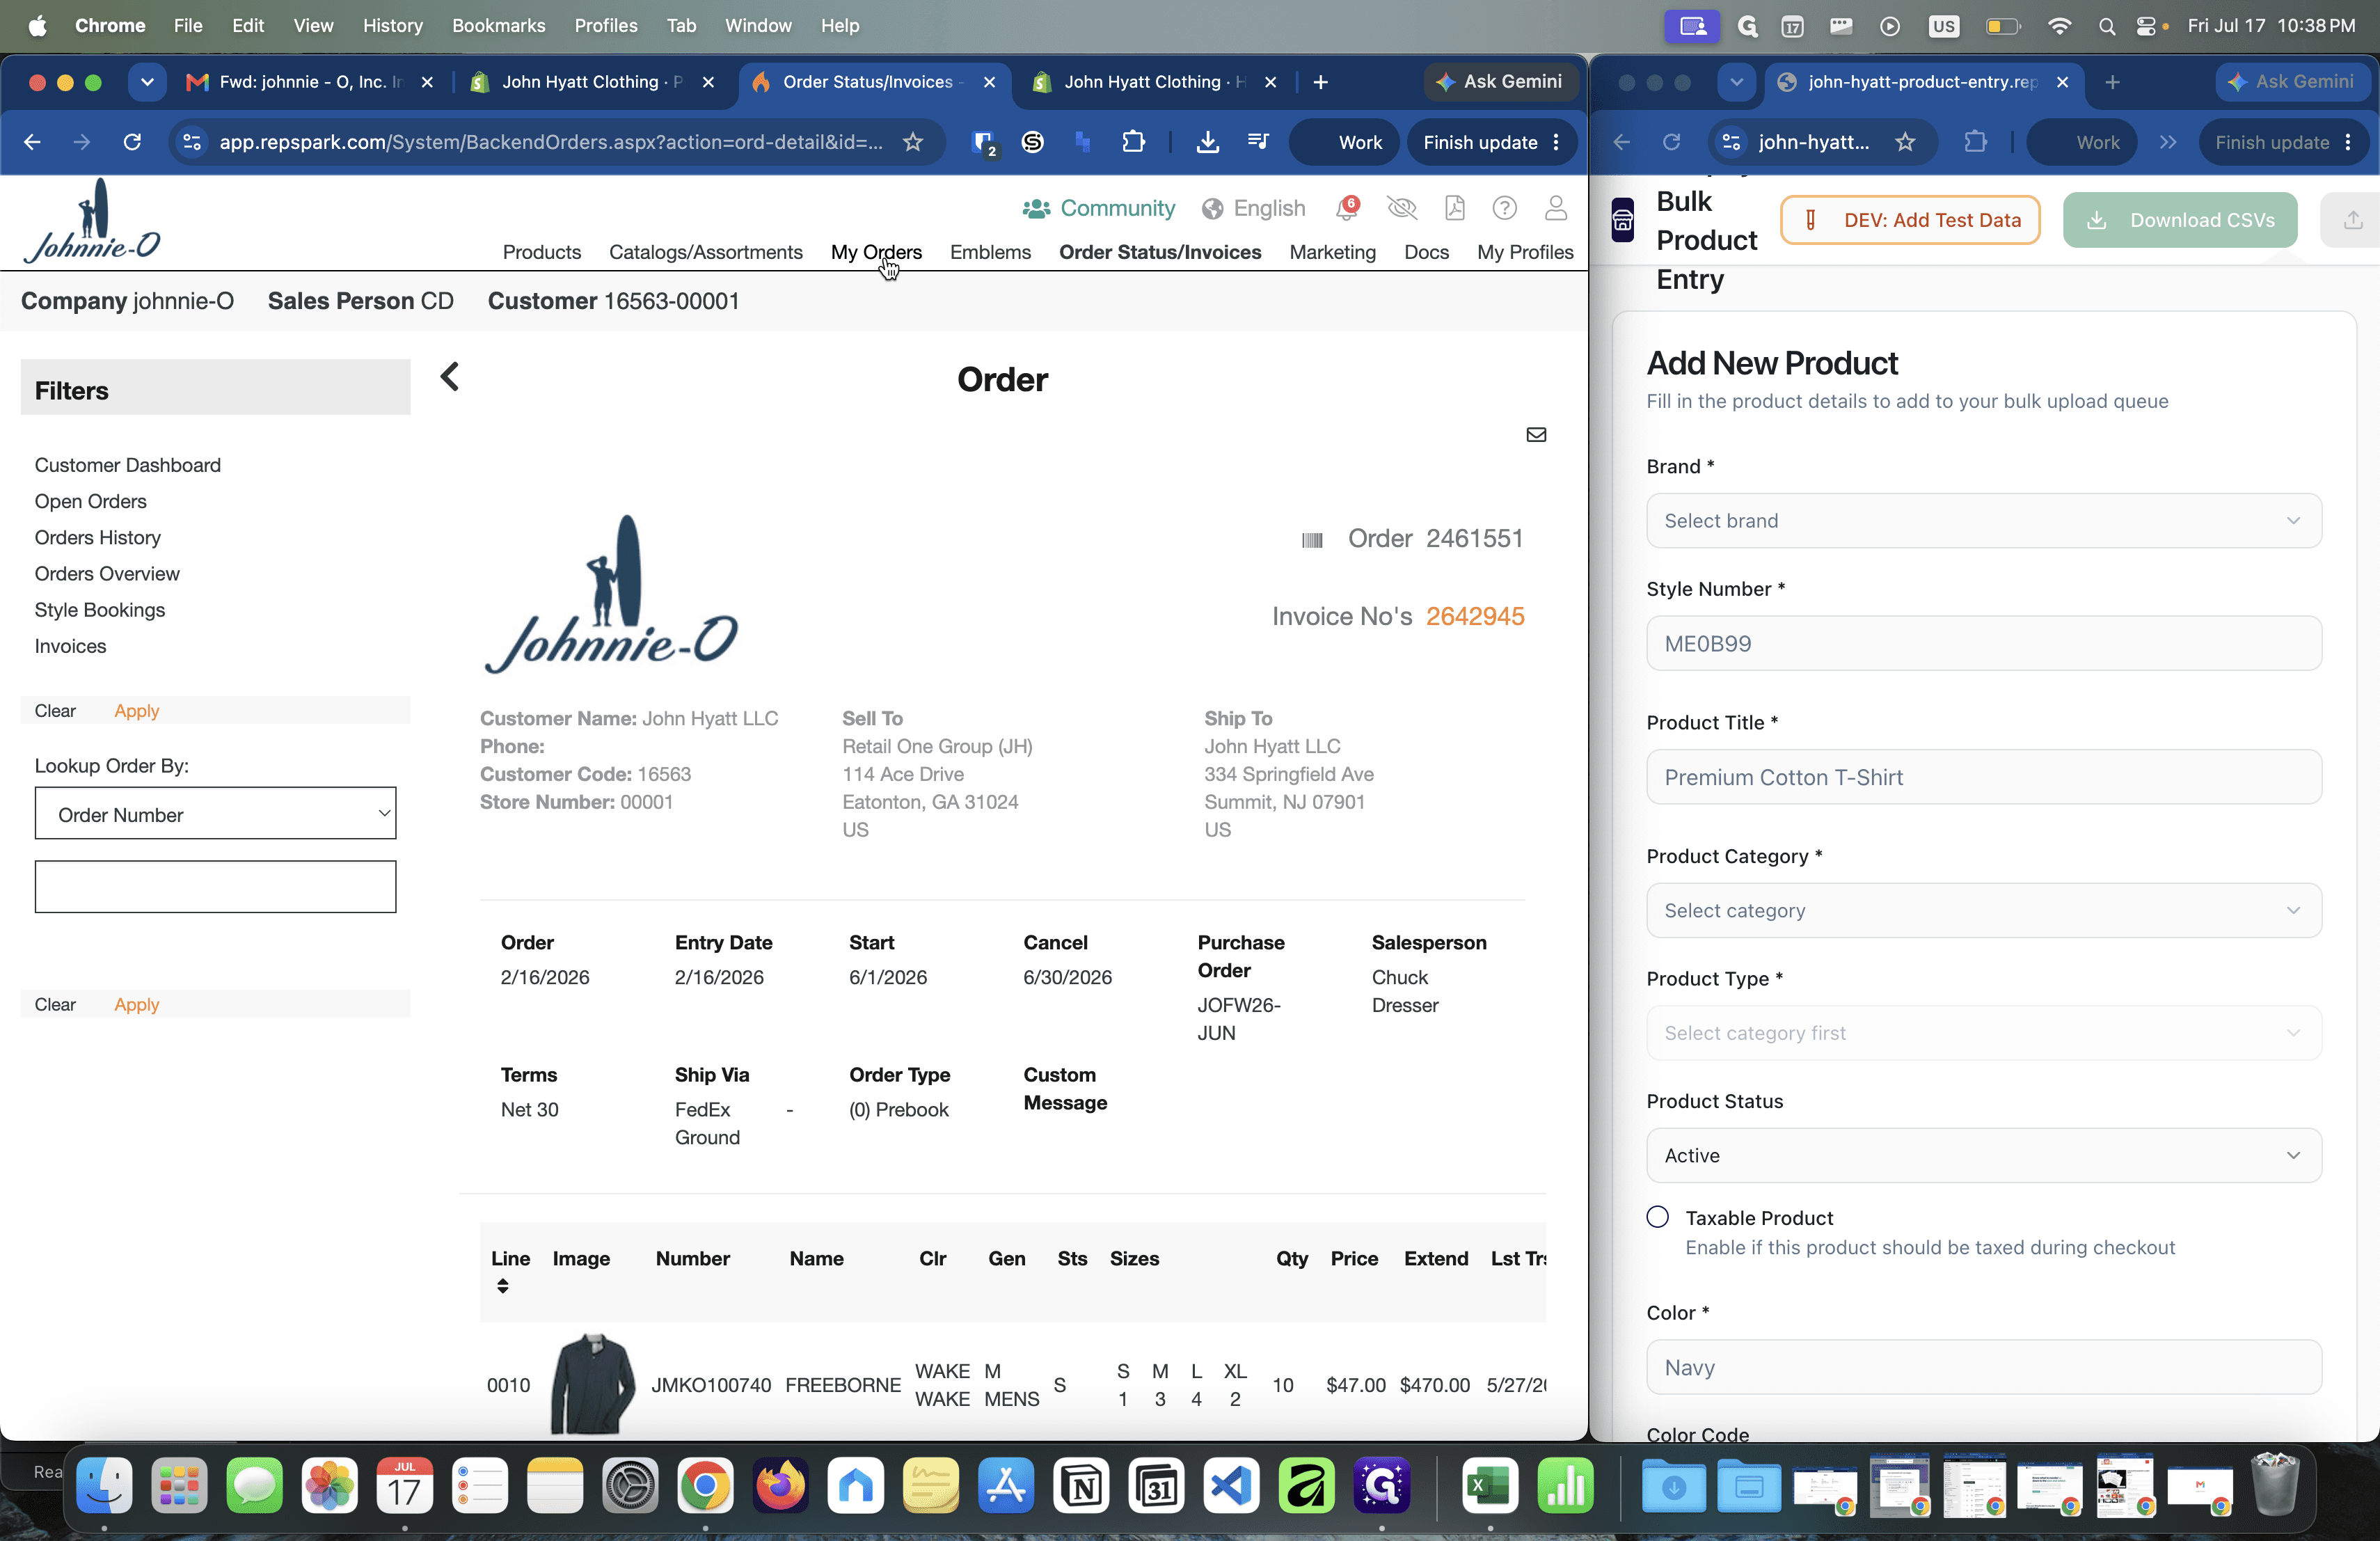Click the email envelope icon above order
The width and height of the screenshot is (2380, 1541).
(x=1536, y=434)
